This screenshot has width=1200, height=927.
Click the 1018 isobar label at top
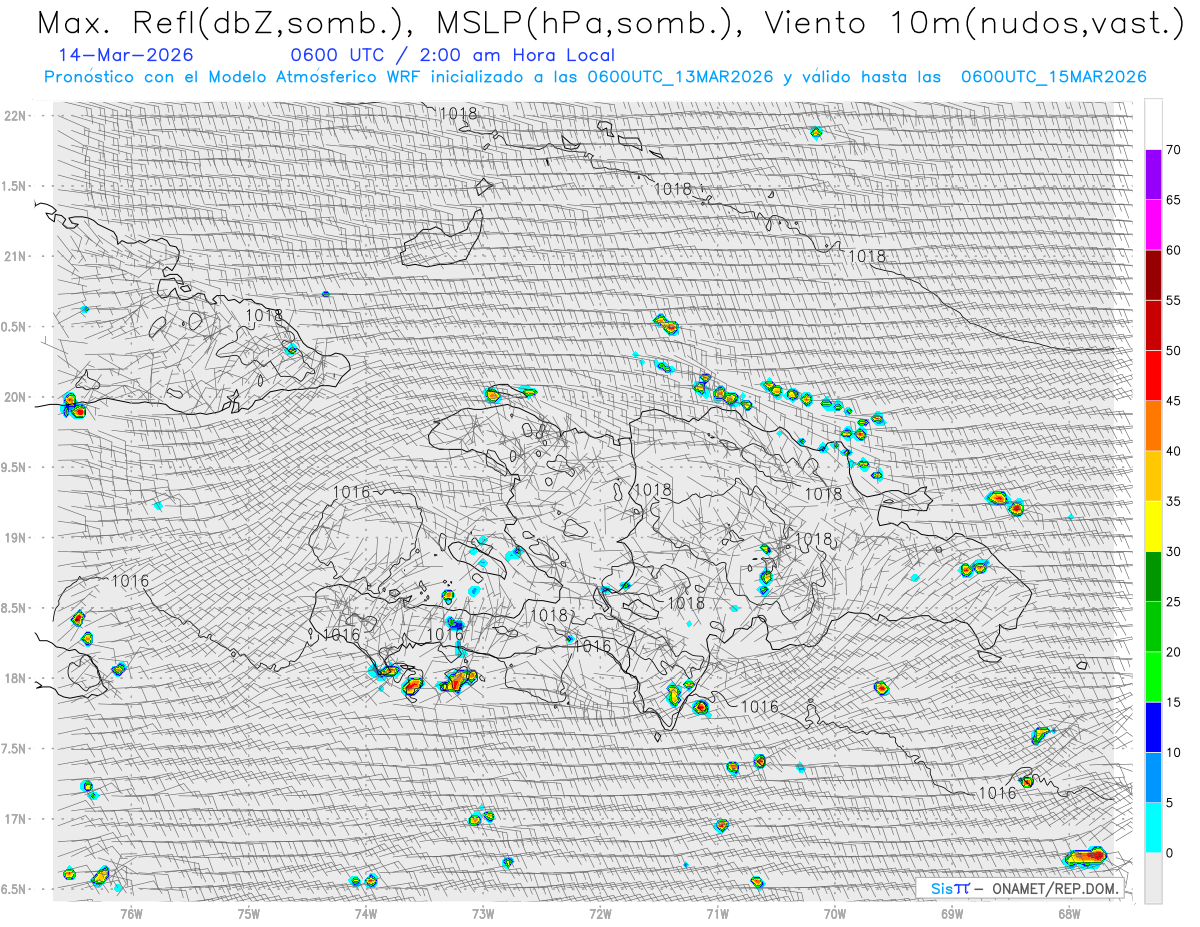459,113
